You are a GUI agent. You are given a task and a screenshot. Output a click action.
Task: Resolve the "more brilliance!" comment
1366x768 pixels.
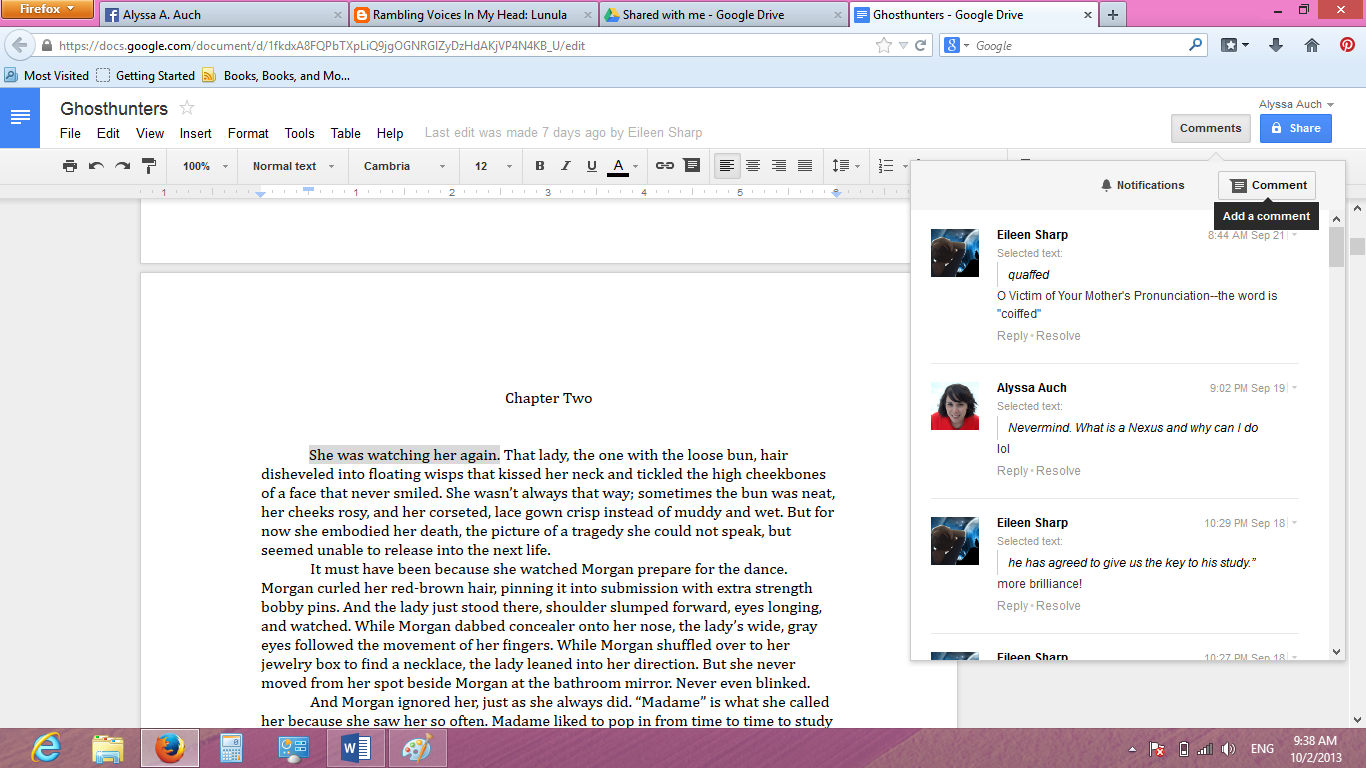(x=1058, y=606)
